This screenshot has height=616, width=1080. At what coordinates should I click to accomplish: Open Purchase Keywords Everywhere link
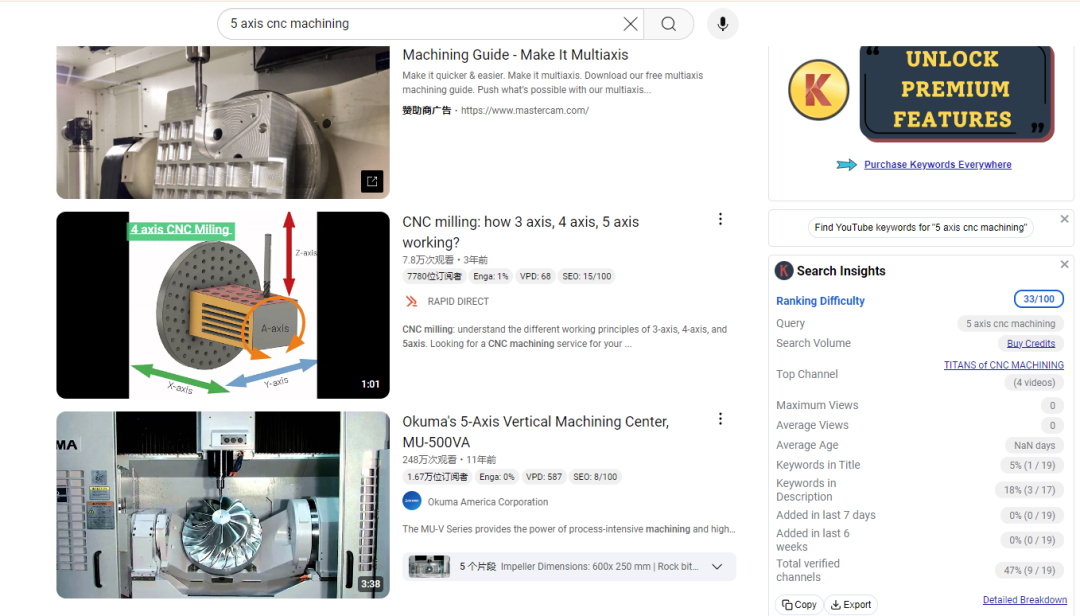937,165
